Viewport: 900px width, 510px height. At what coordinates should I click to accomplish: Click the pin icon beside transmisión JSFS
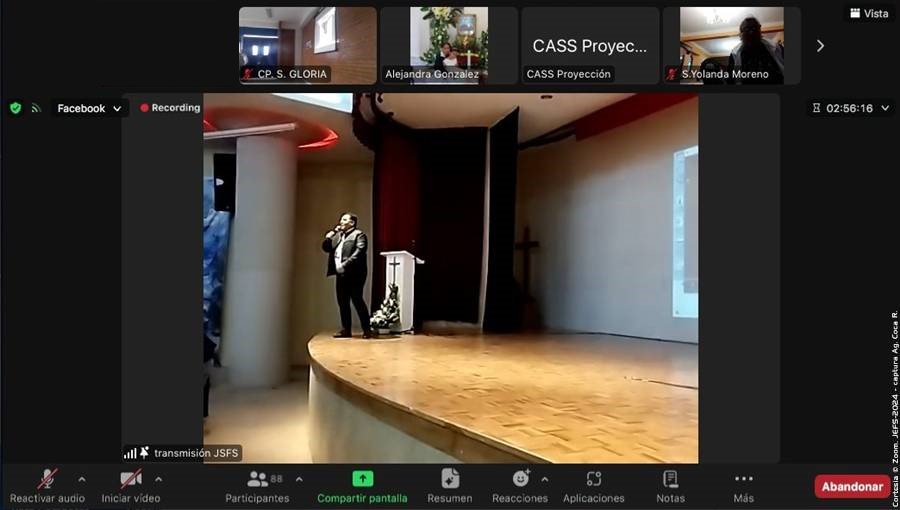point(144,453)
